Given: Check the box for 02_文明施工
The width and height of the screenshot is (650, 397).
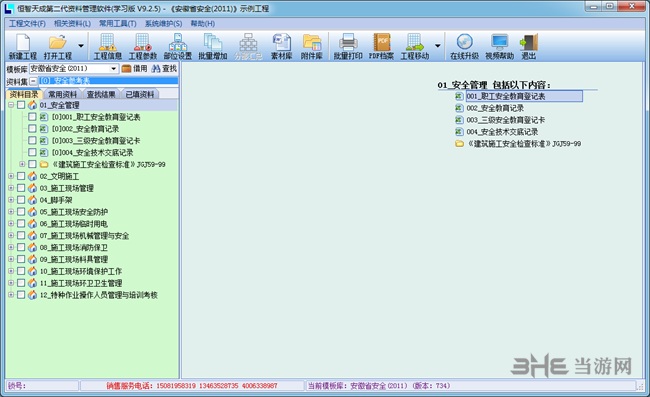Looking at the screenshot, I should pyautogui.click(x=21, y=177).
